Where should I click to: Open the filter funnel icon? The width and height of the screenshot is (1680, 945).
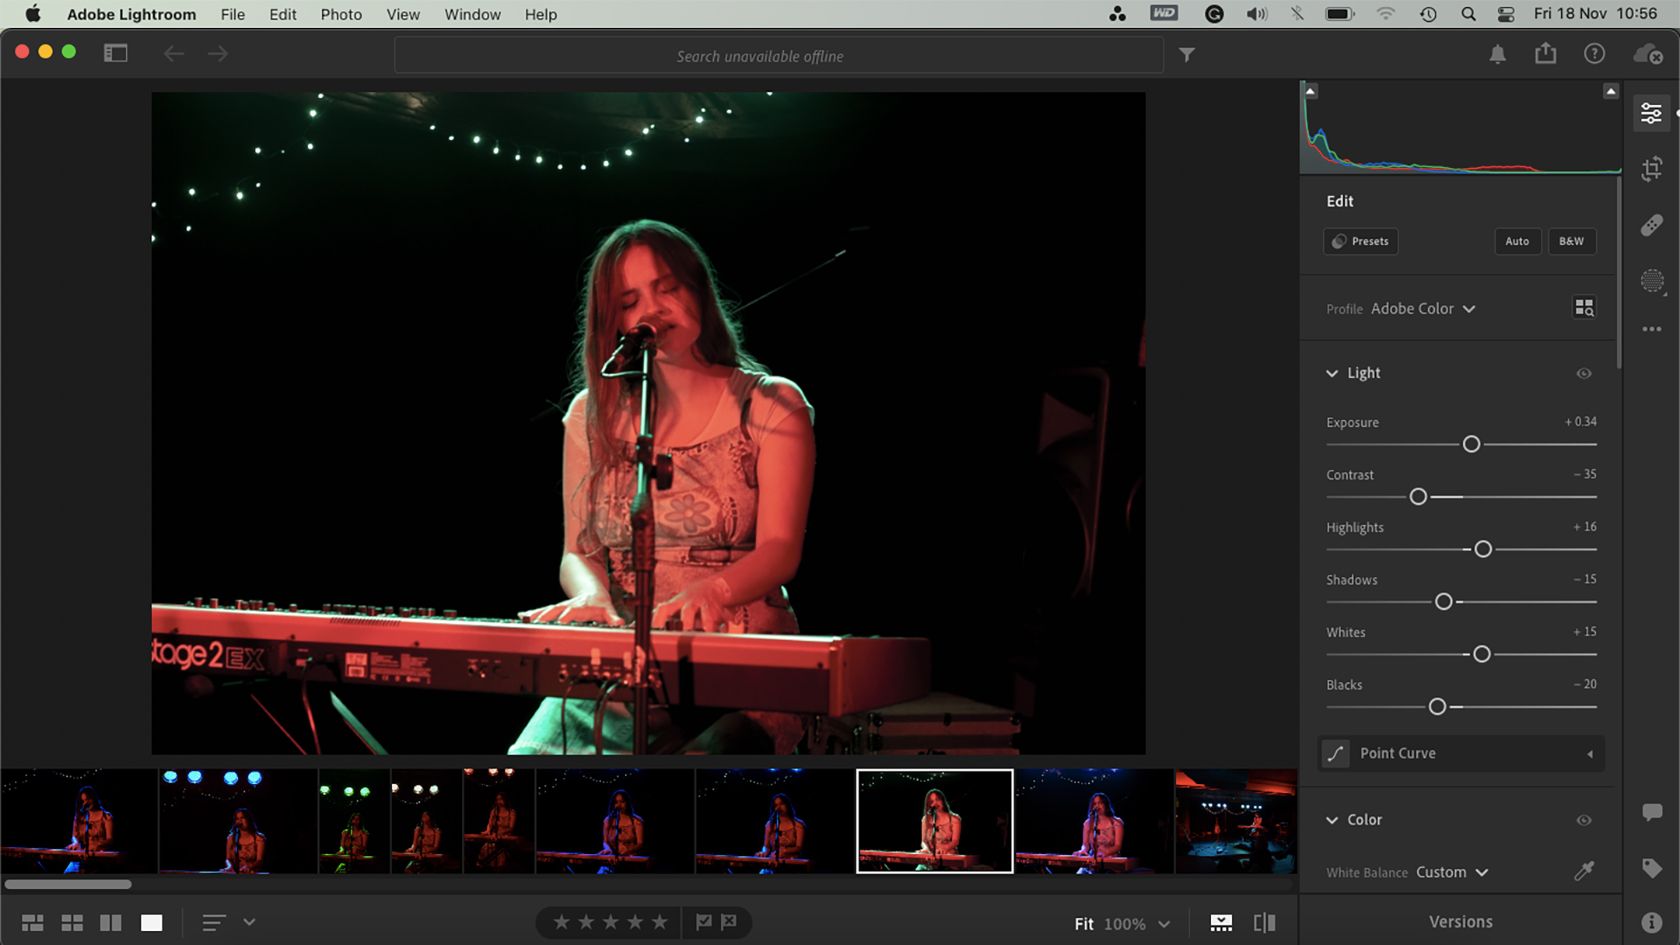coord(1186,55)
